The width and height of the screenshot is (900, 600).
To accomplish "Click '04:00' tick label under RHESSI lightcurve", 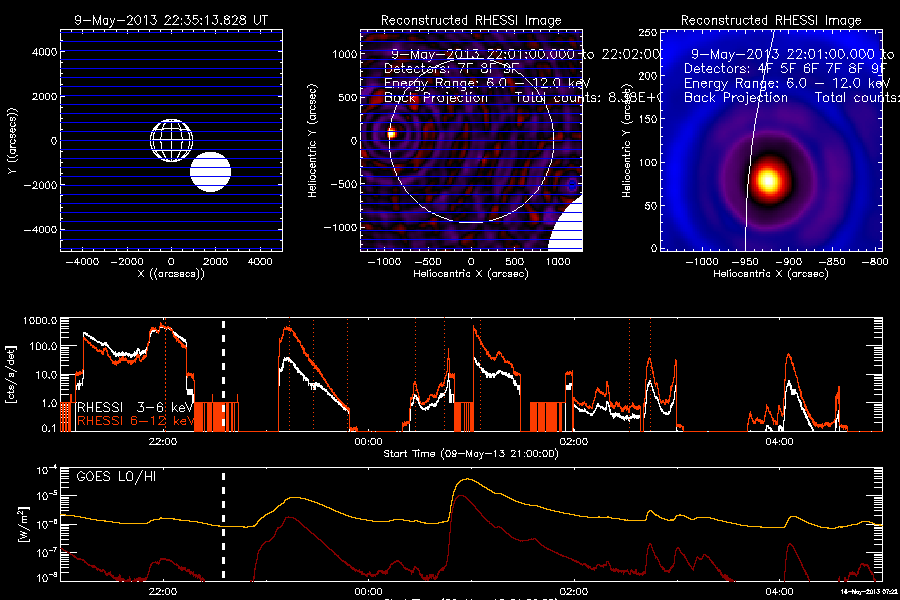I will [779, 441].
